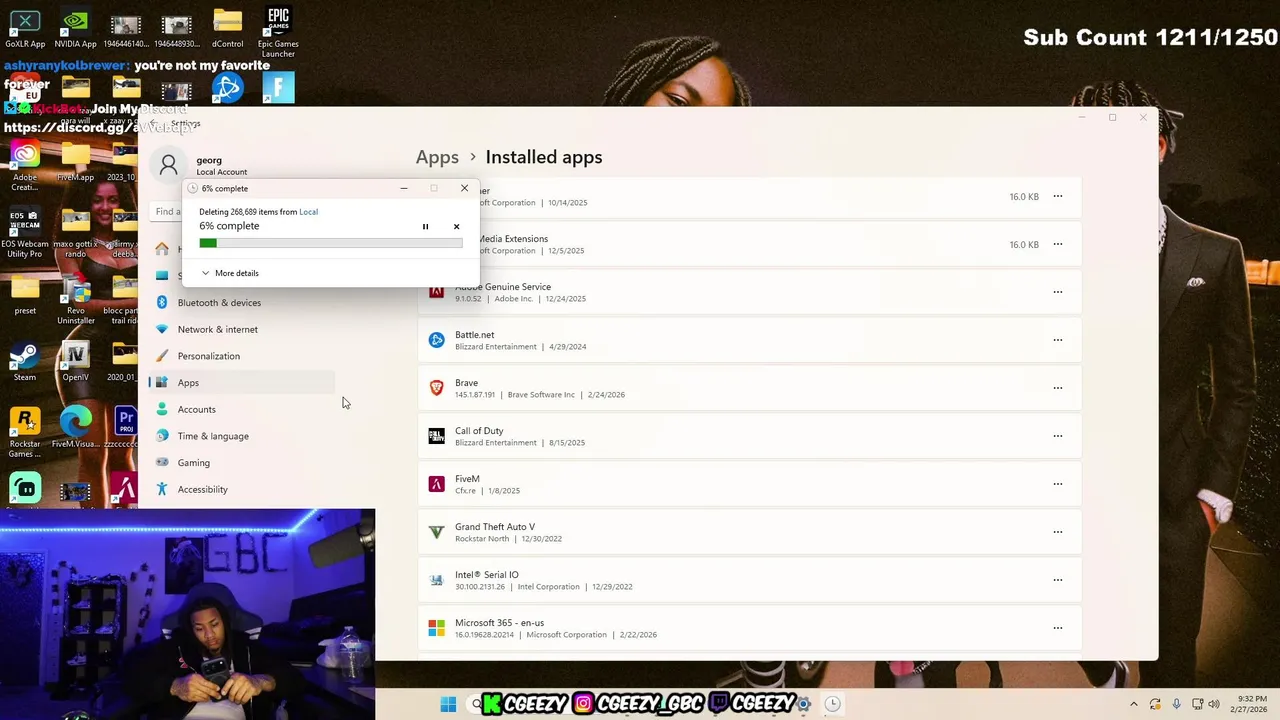Select EOS Webcam Utility Pro icon
Screen dimensions: 1280x720
click(25, 234)
